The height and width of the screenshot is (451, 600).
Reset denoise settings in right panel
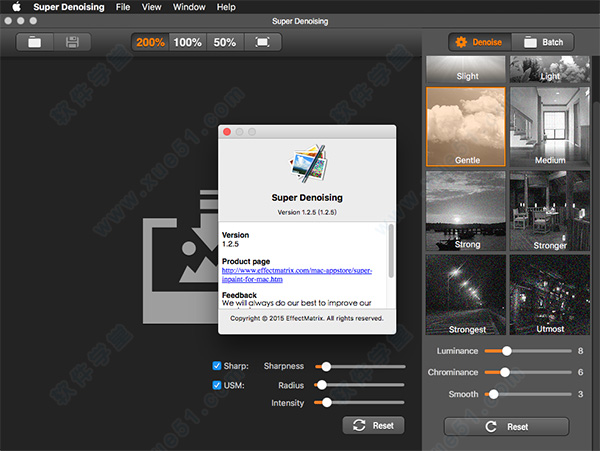point(507,427)
